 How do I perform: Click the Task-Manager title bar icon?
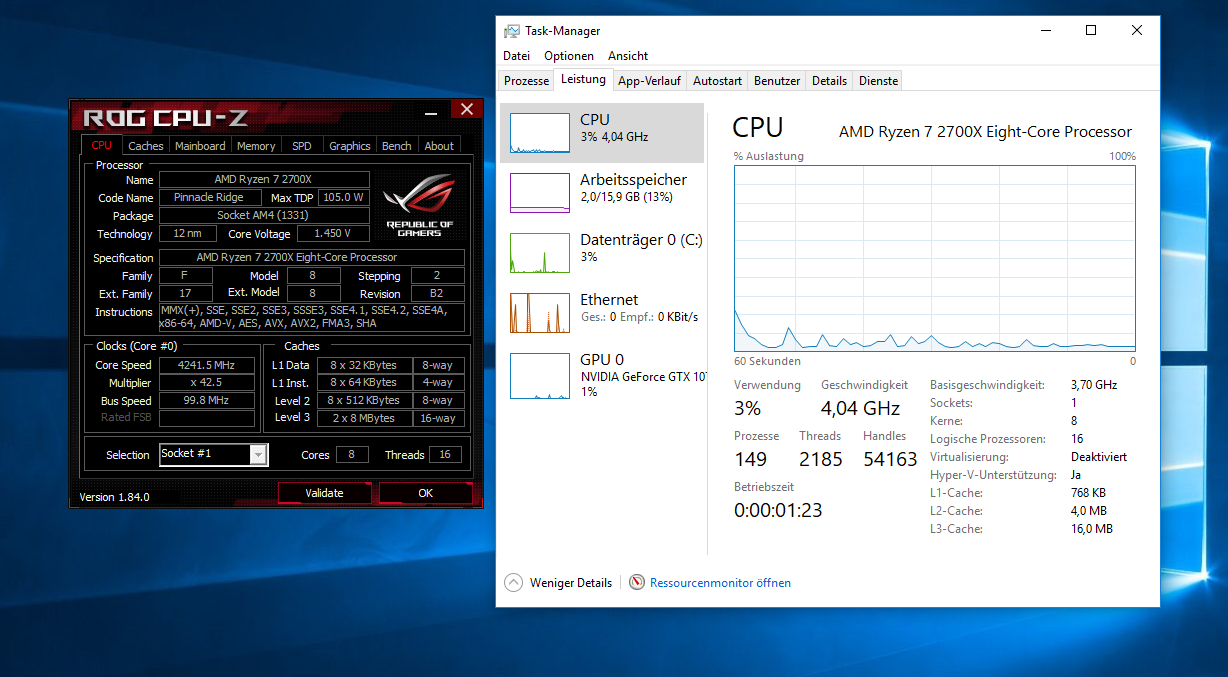(x=512, y=31)
